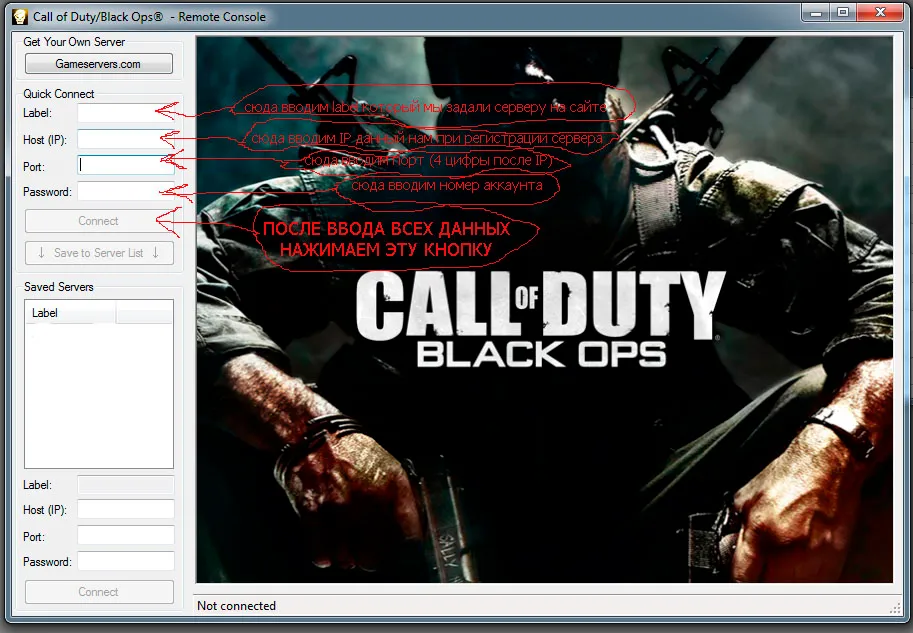
Task: Click the Not connected status bar text
Action: coord(237,606)
